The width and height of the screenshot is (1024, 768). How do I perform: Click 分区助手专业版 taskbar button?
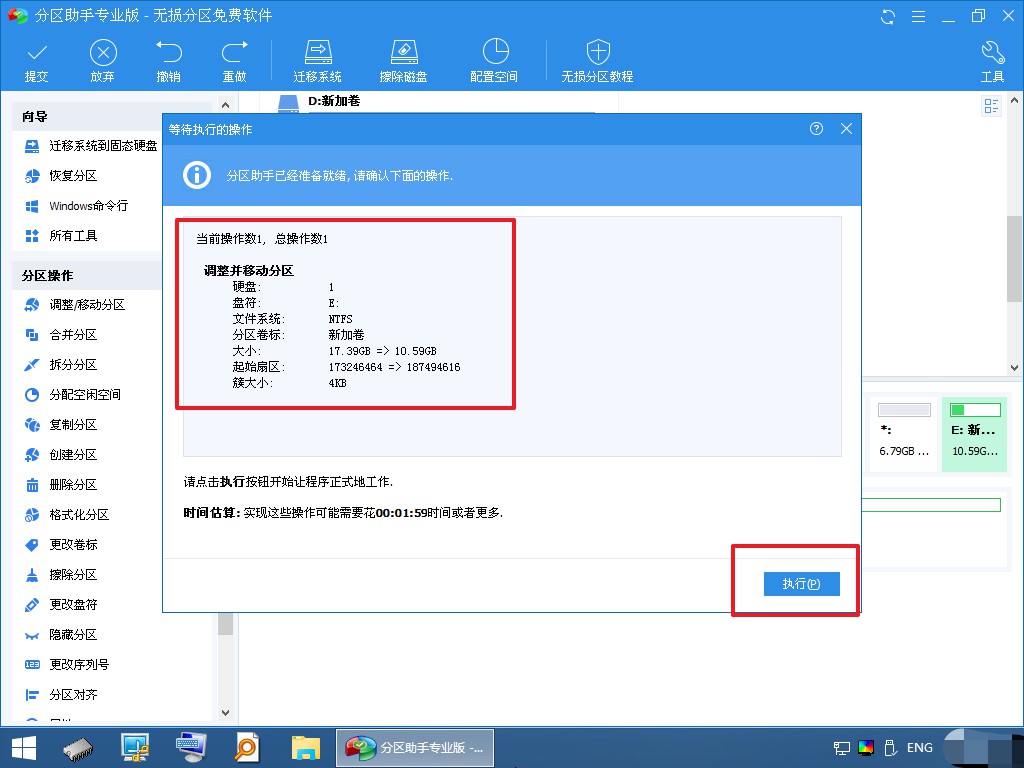pyautogui.click(x=415, y=748)
